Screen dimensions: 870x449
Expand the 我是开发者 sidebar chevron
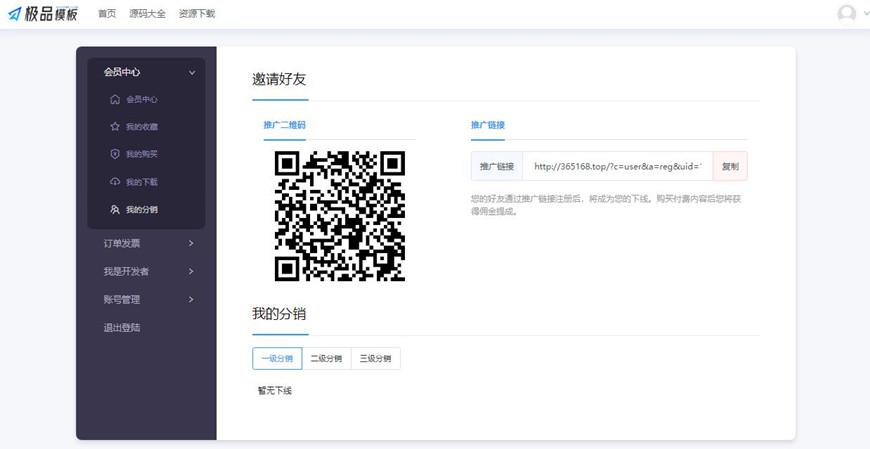click(191, 271)
